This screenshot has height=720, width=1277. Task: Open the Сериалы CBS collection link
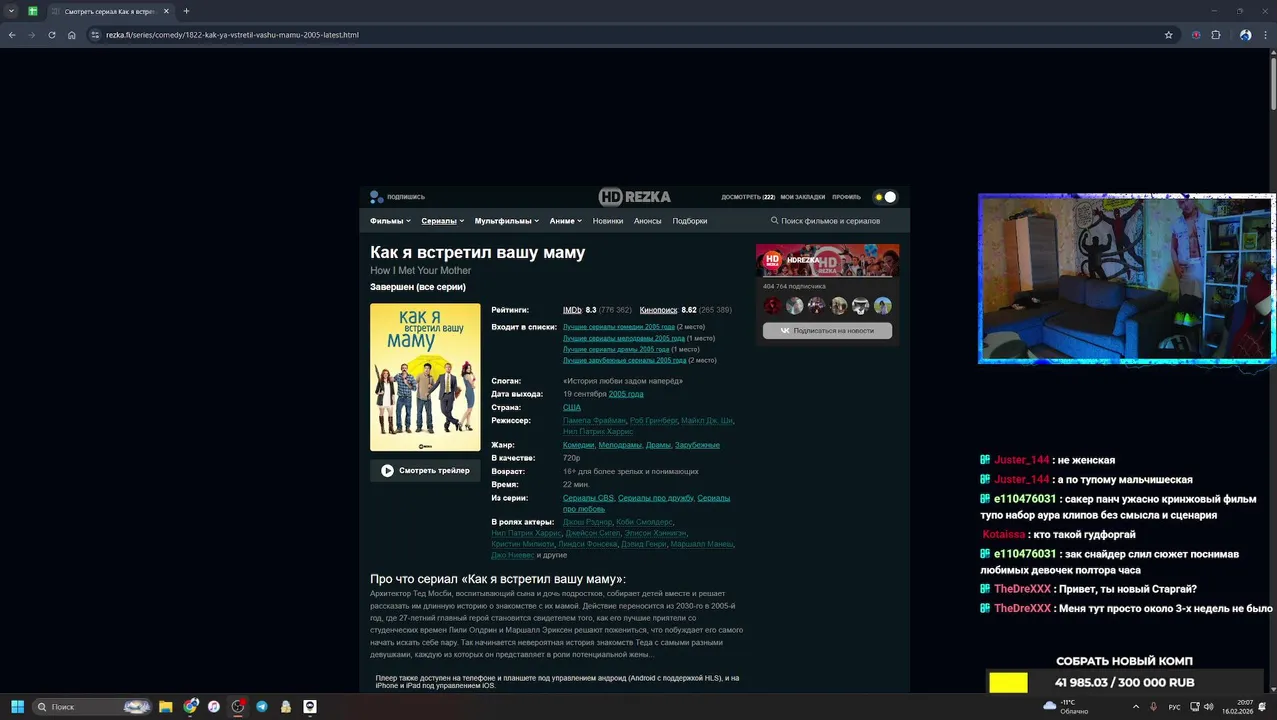pos(588,498)
